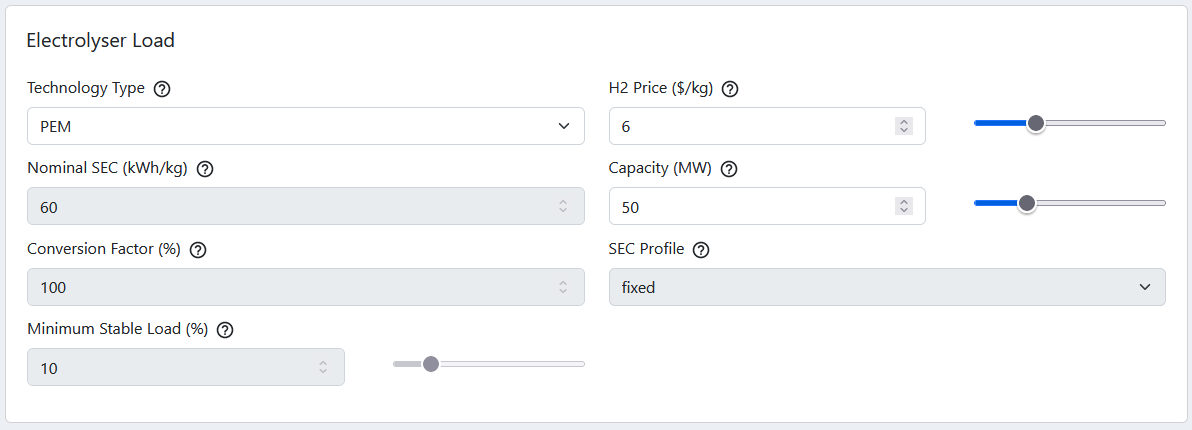Click the Conversion Factor stepper arrows

tap(563, 287)
